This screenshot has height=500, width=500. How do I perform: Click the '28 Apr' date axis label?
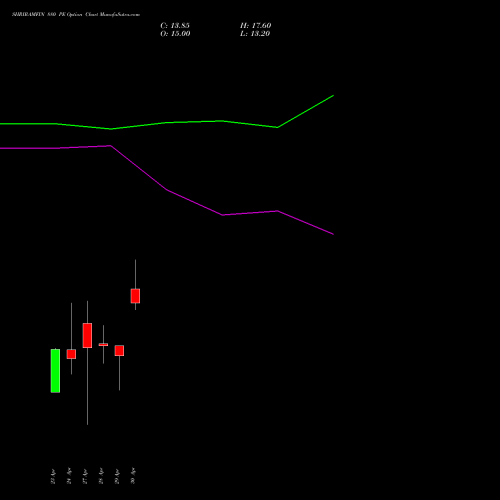pyautogui.click(x=101, y=477)
